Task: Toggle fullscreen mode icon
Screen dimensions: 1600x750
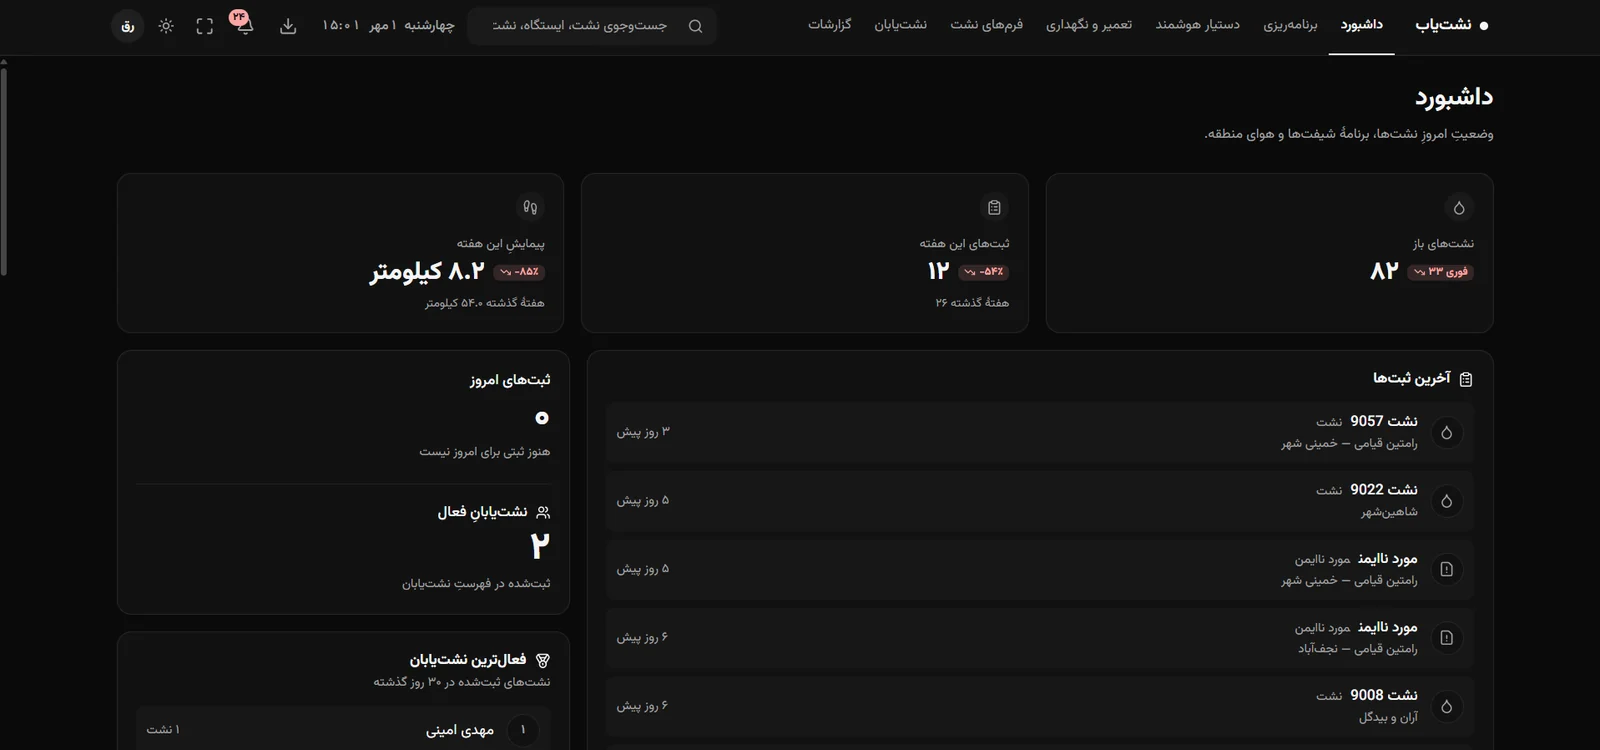Action: [x=205, y=26]
